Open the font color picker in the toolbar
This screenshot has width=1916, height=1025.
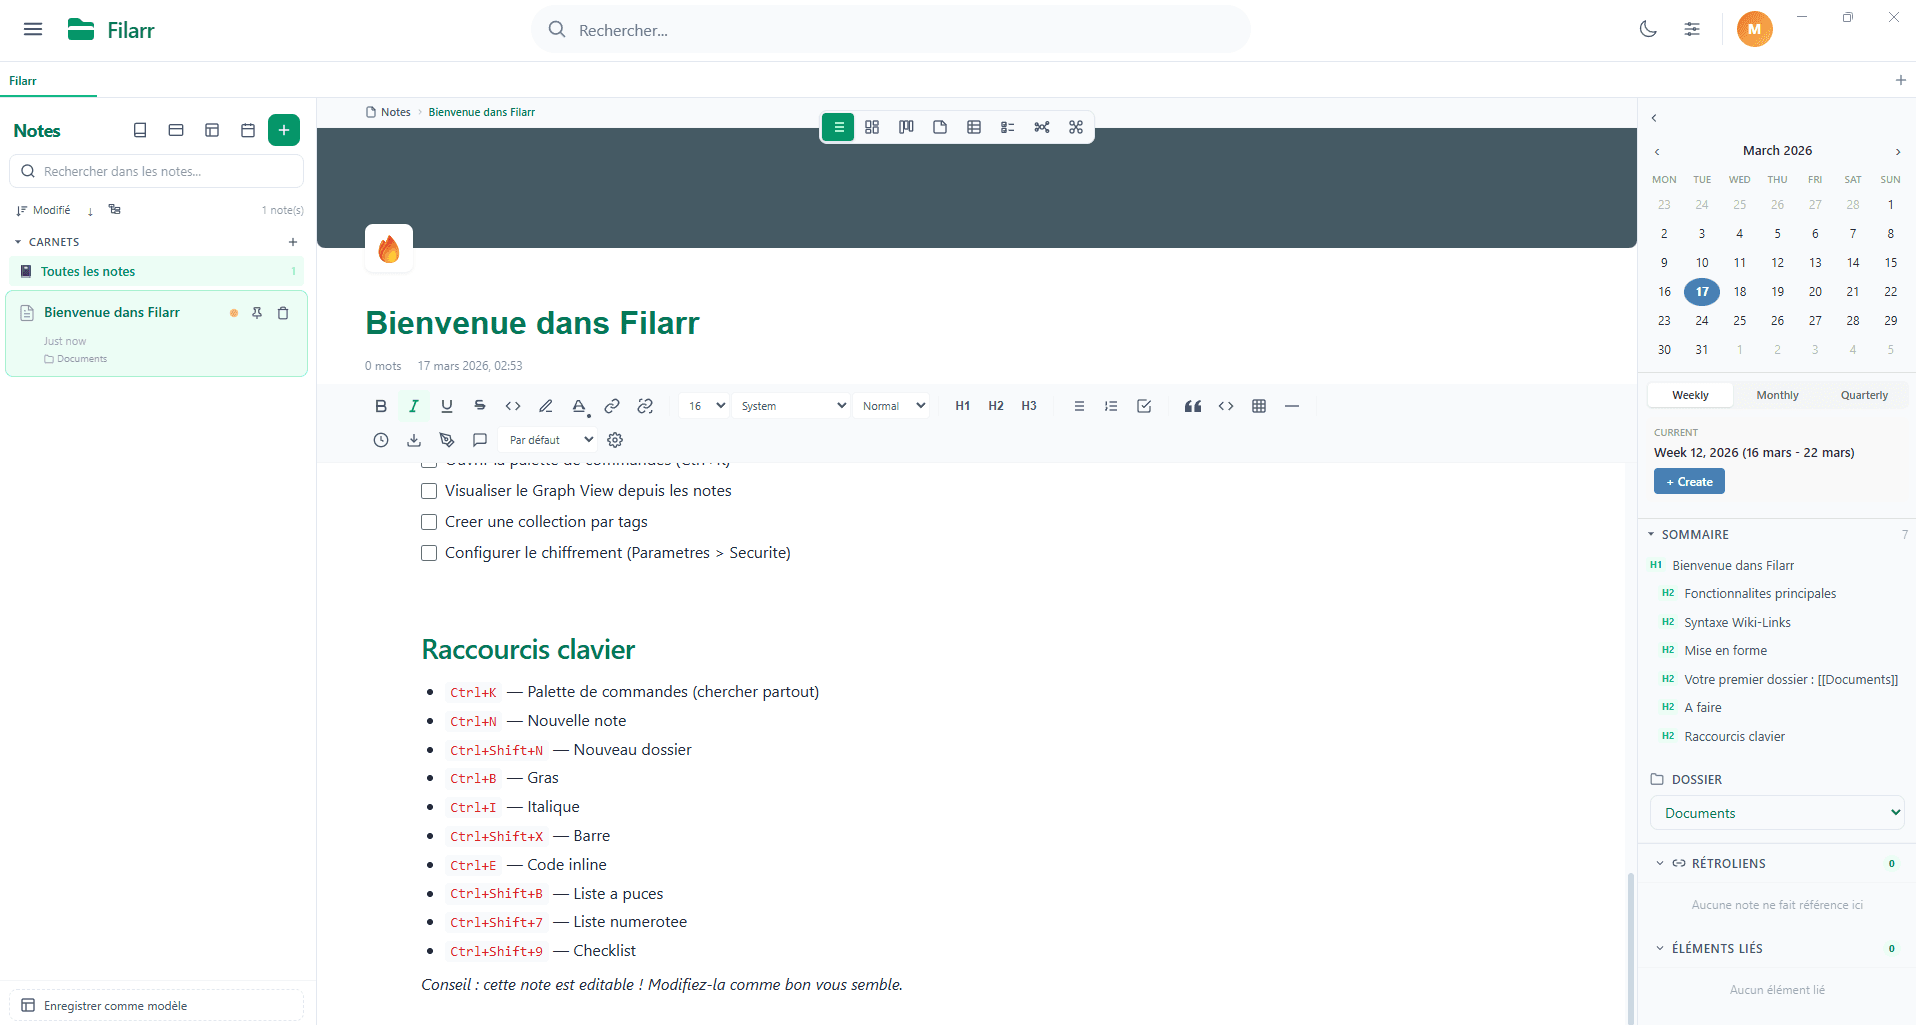[x=579, y=406]
